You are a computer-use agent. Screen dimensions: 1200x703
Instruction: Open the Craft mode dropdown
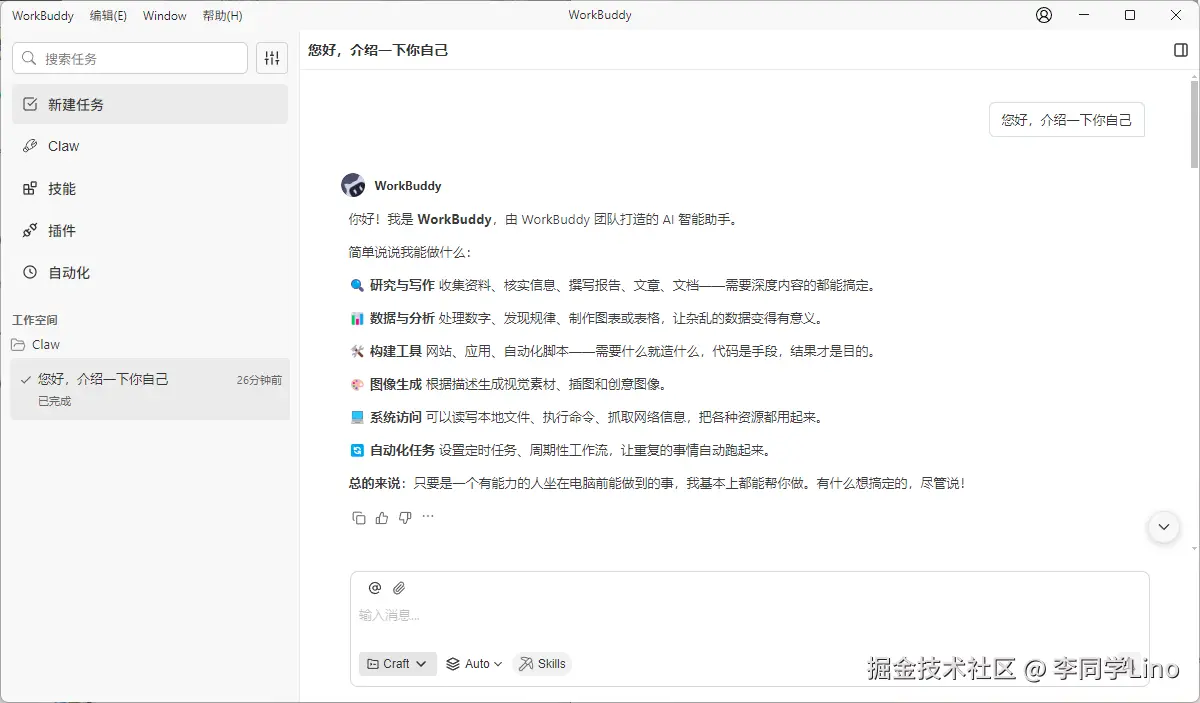click(x=397, y=663)
